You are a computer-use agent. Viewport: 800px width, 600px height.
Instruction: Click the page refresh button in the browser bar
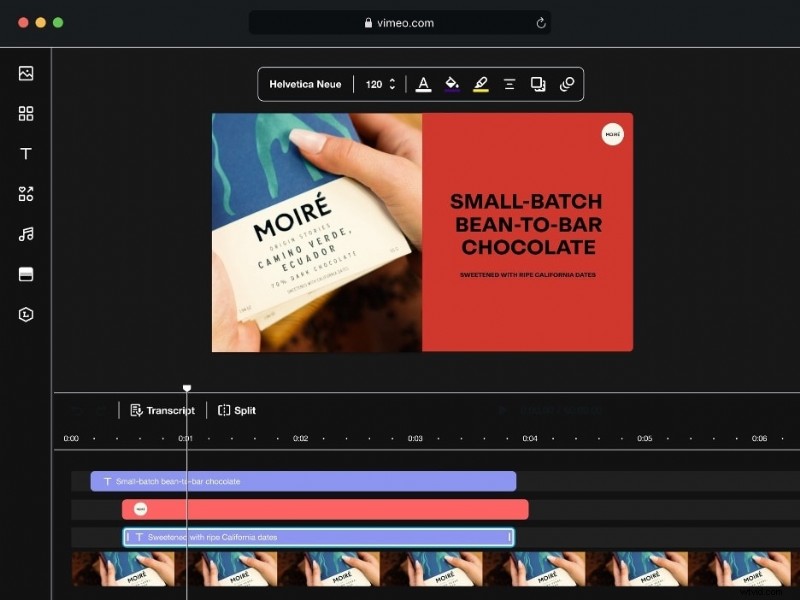pyautogui.click(x=541, y=22)
